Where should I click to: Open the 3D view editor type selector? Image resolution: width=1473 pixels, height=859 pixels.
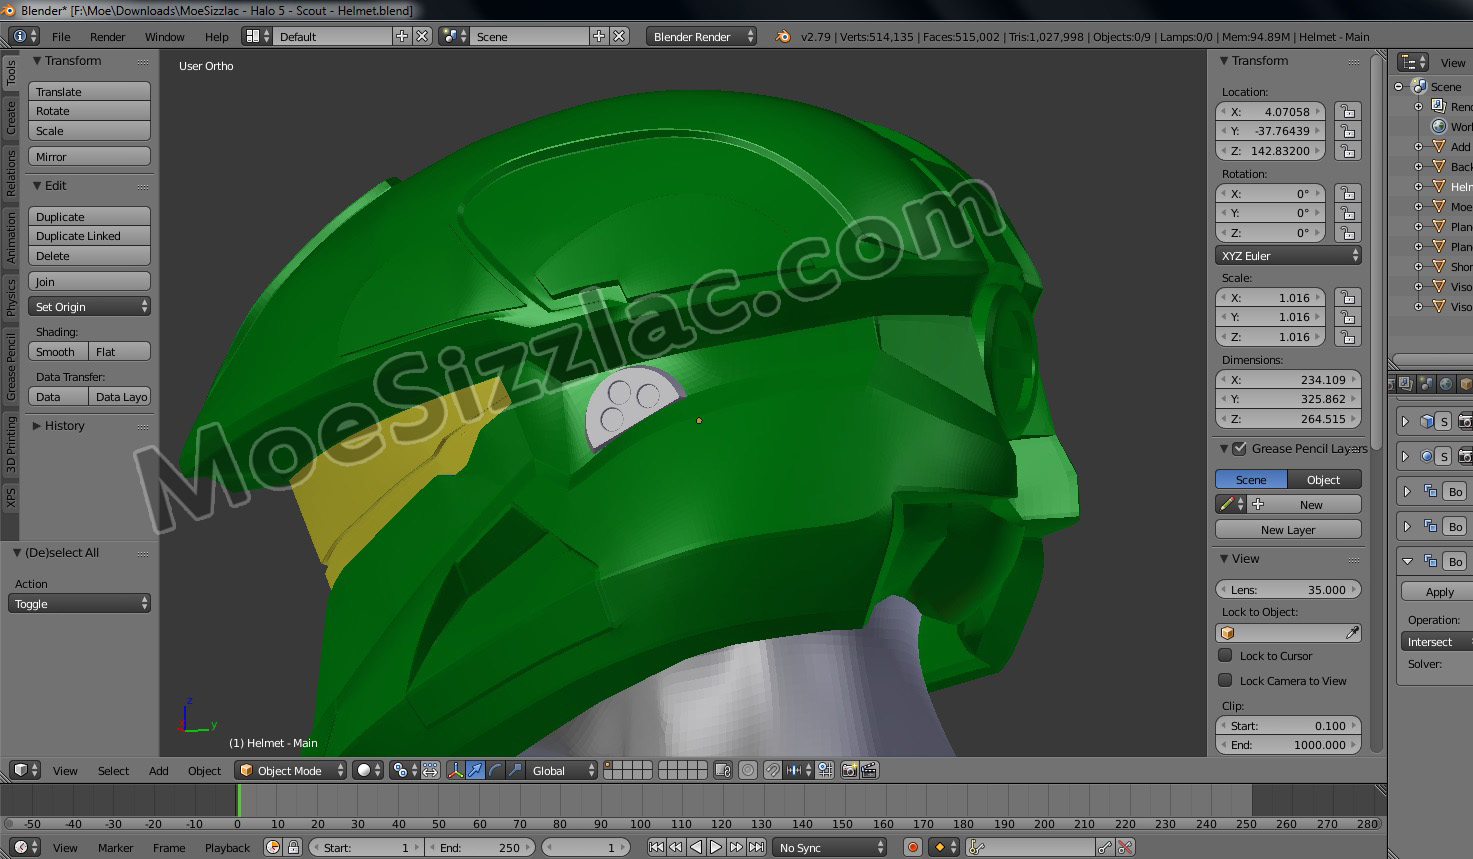(24, 770)
